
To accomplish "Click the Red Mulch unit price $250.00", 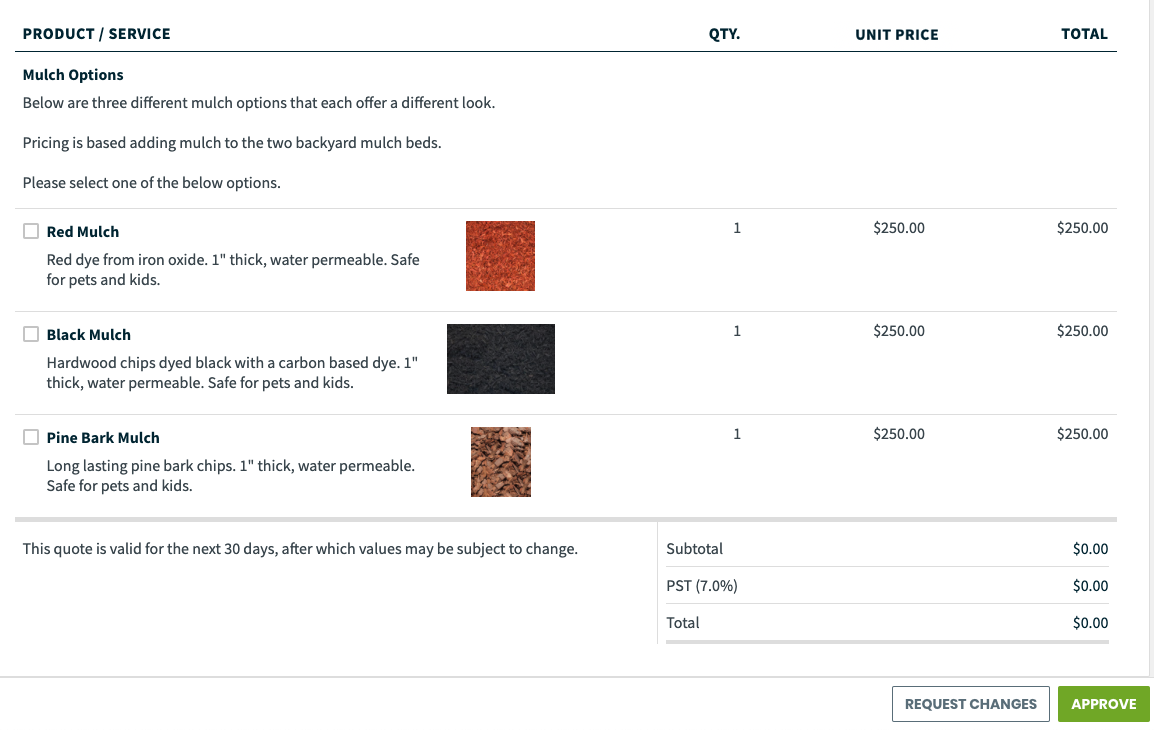I will 898,227.
